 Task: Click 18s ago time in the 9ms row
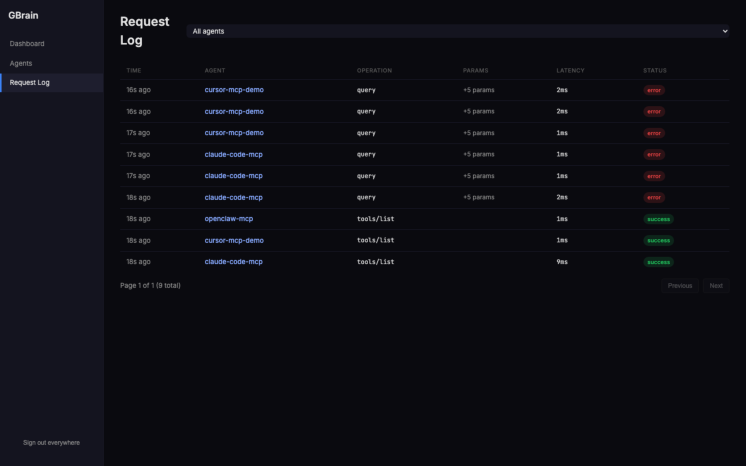click(138, 262)
